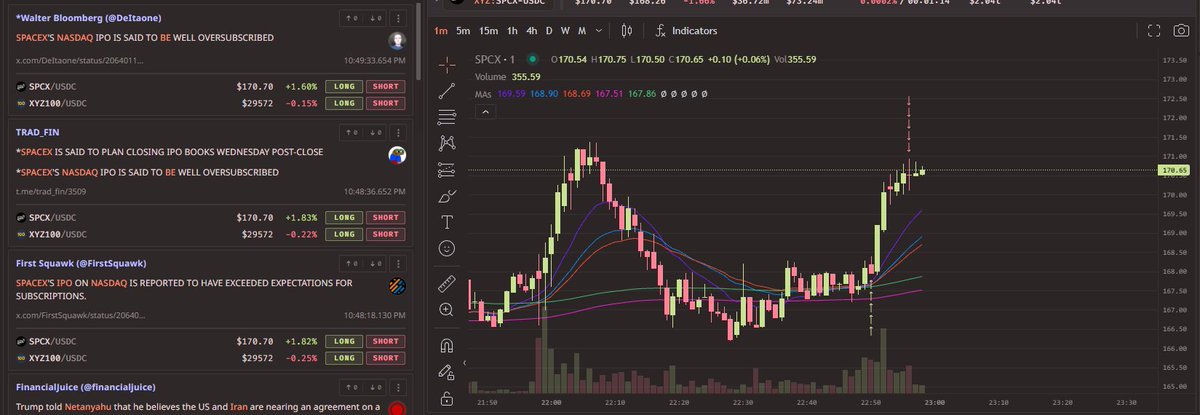Expand the timeframe dropdown chevron
This screenshot has width=1200, height=415.
pyautogui.click(x=598, y=30)
